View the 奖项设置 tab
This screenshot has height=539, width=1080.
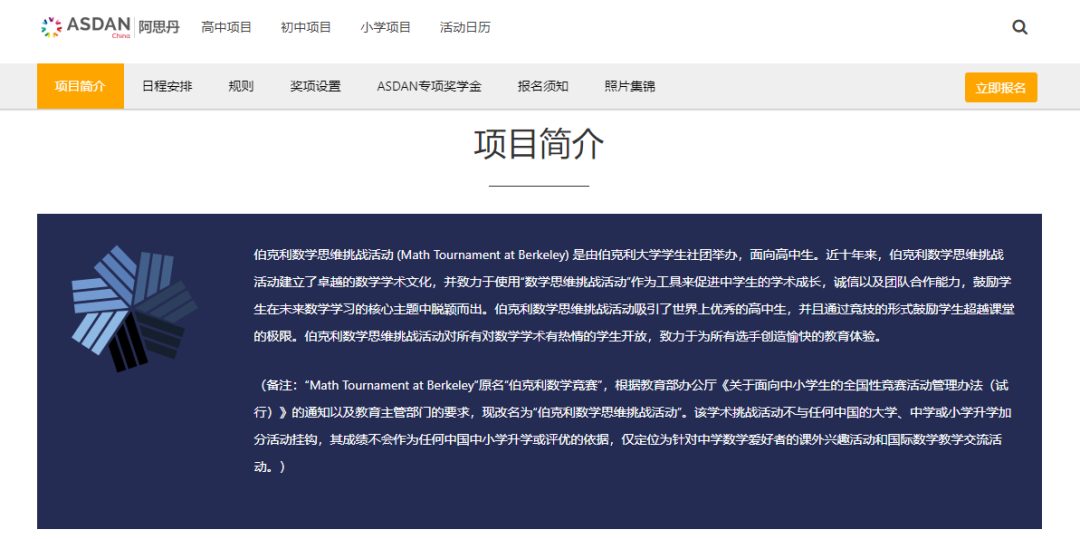point(315,87)
